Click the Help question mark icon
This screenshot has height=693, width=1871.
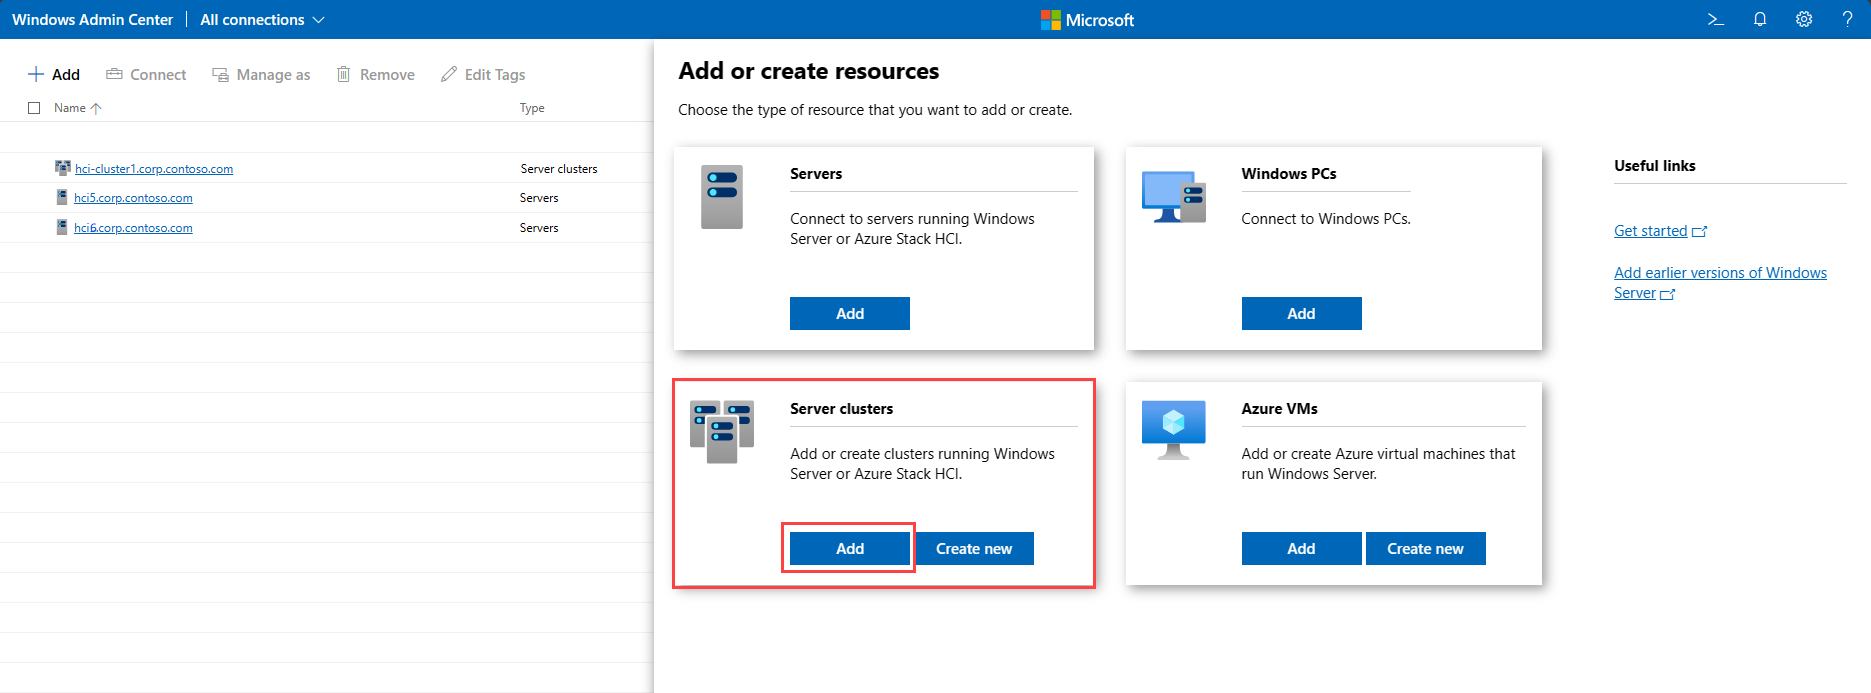point(1847,20)
